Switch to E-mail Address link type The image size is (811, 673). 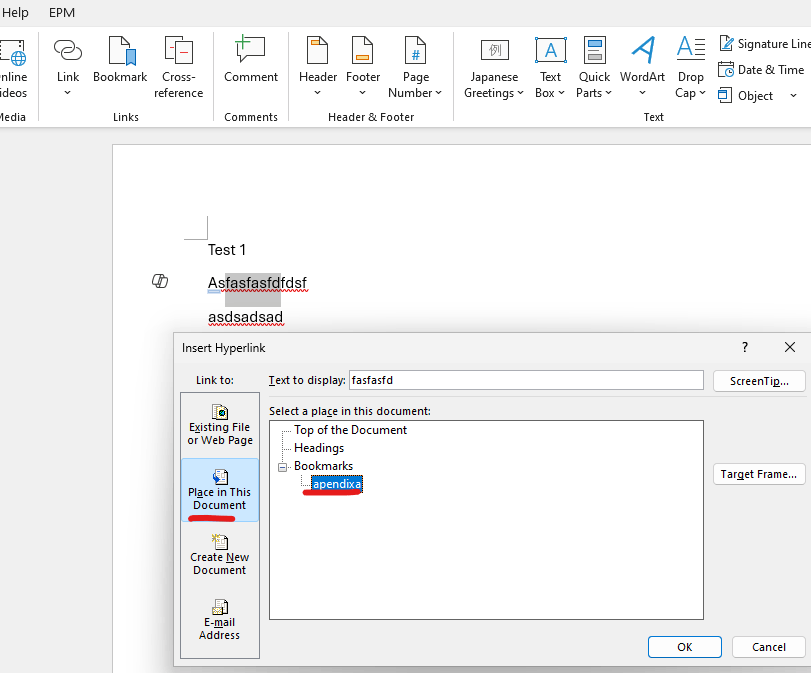(x=219, y=620)
